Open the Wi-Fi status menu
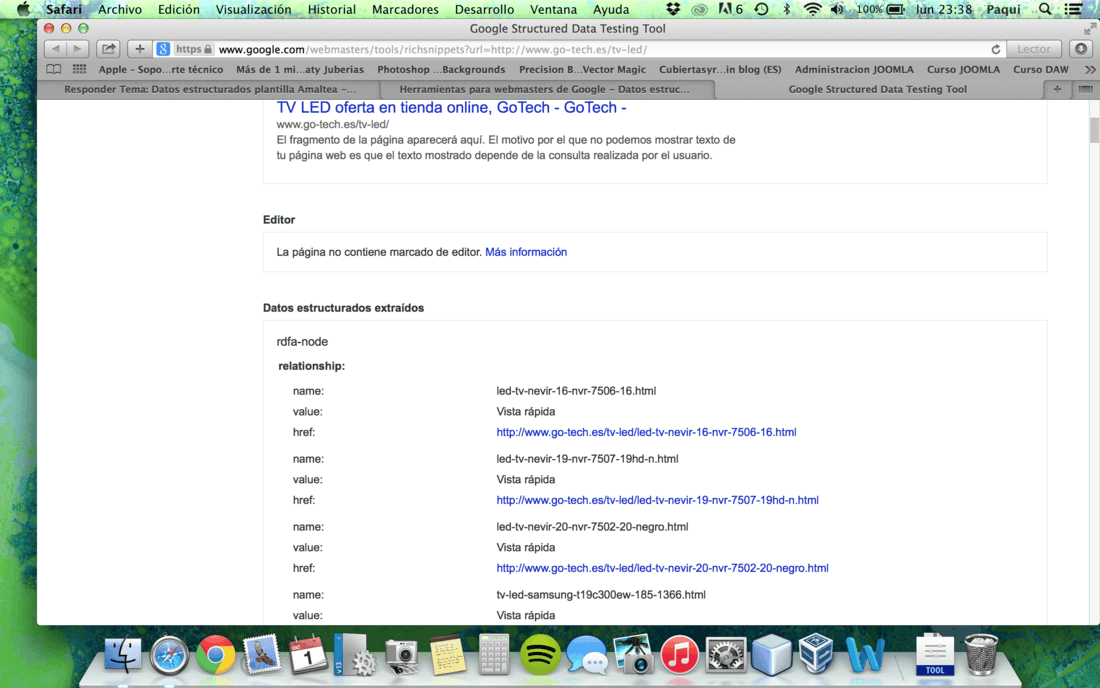 812,9
